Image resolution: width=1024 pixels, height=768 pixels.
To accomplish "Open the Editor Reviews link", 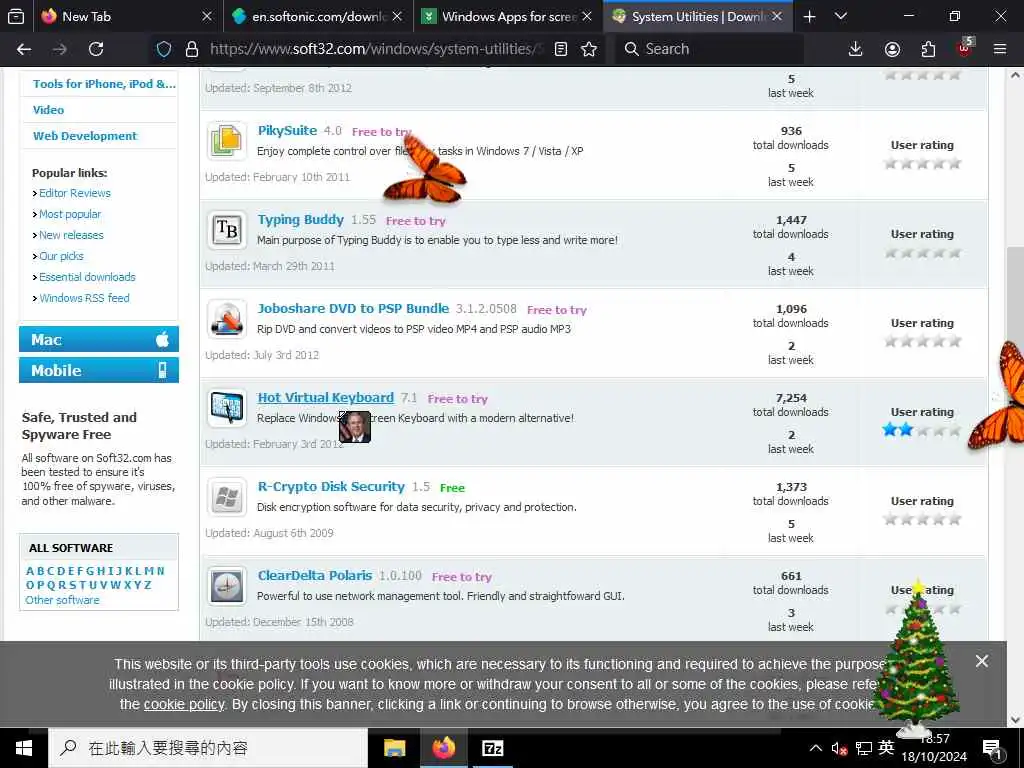I will (x=74, y=193).
